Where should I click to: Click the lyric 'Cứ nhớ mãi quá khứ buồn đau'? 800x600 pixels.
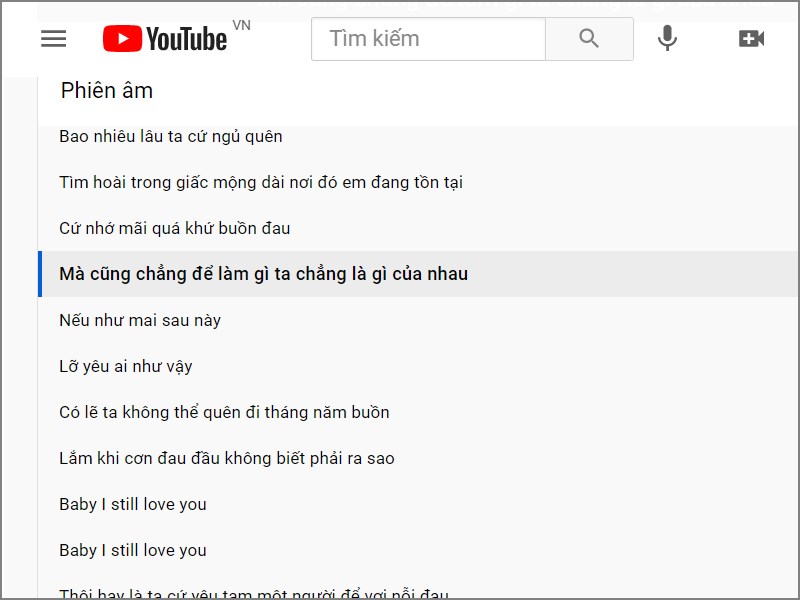pyautogui.click(x=172, y=228)
